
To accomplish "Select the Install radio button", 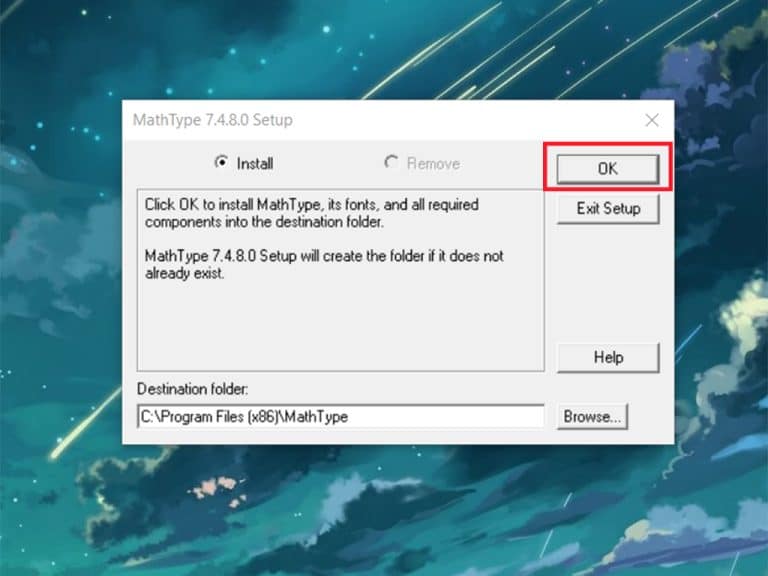I will pyautogui.click(x=221, y=162).
